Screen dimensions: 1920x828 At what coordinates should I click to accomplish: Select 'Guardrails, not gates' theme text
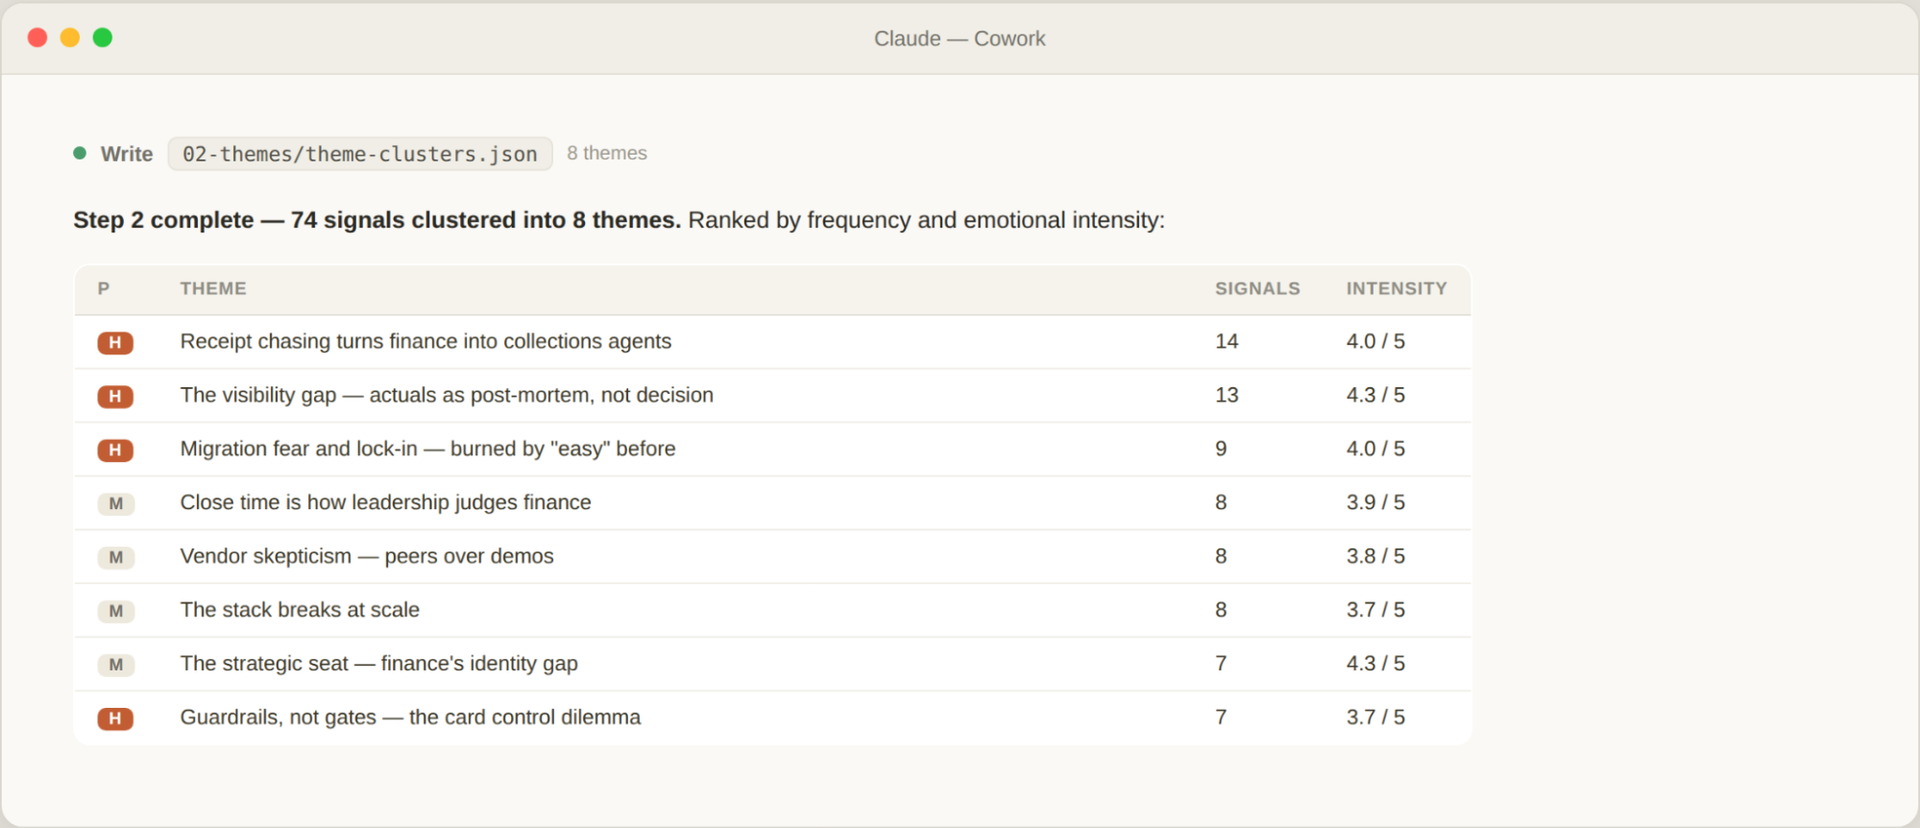click(411, 717)
